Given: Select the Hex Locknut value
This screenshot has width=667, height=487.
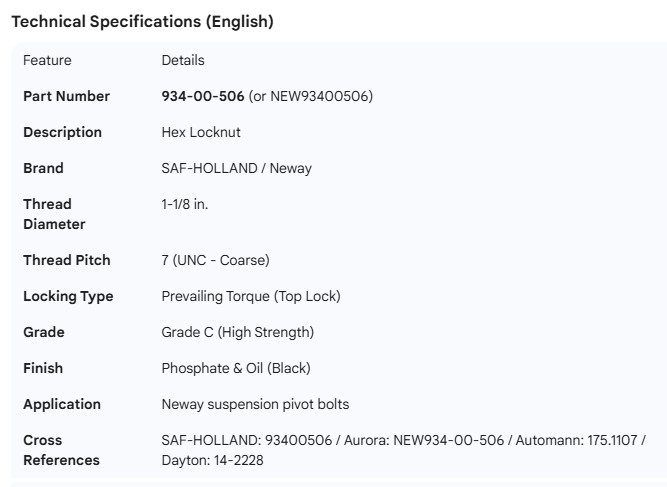Looking at the screenshot, I should [201, 132].
